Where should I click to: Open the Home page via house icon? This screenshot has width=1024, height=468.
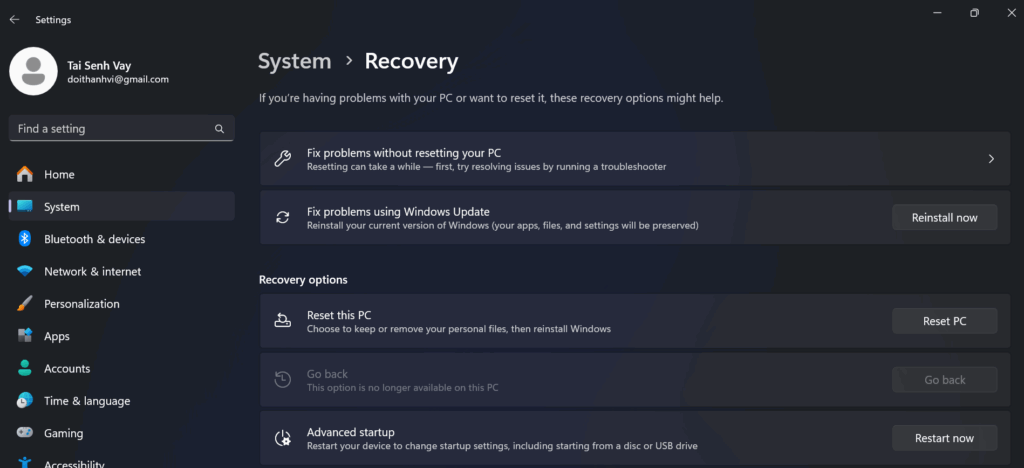point(25,174)
